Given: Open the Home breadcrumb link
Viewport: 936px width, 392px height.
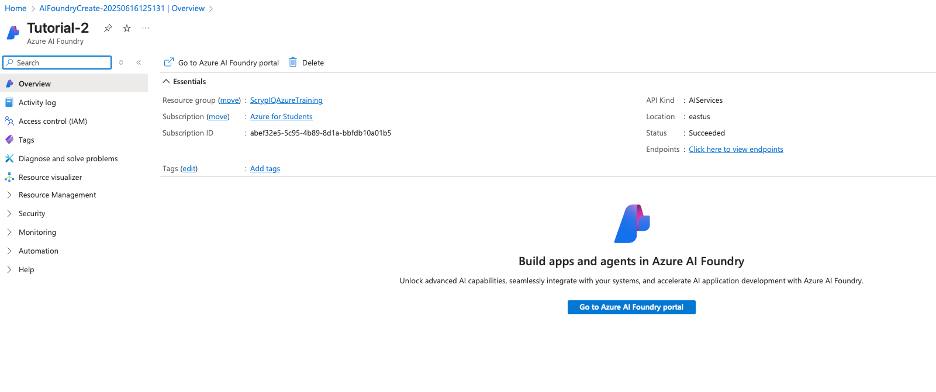Looking at the screenshot, I should [x=15, y=9].
